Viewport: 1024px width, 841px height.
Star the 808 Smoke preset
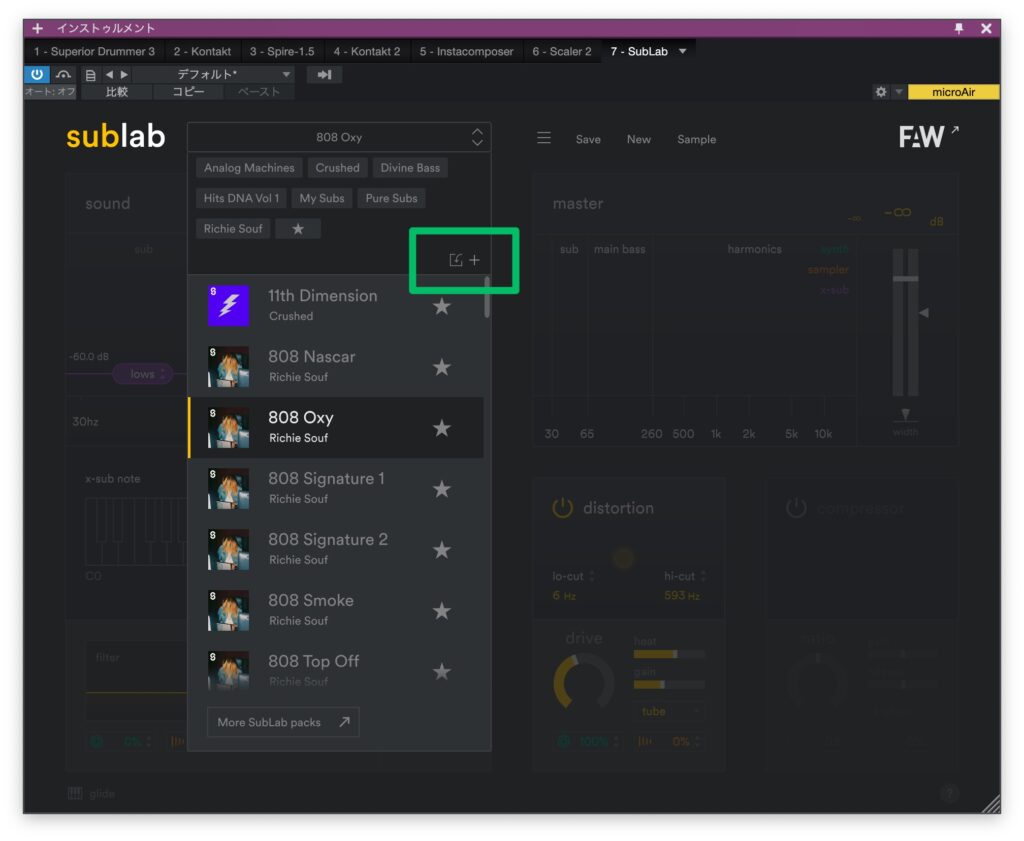[x=441, y=611]
